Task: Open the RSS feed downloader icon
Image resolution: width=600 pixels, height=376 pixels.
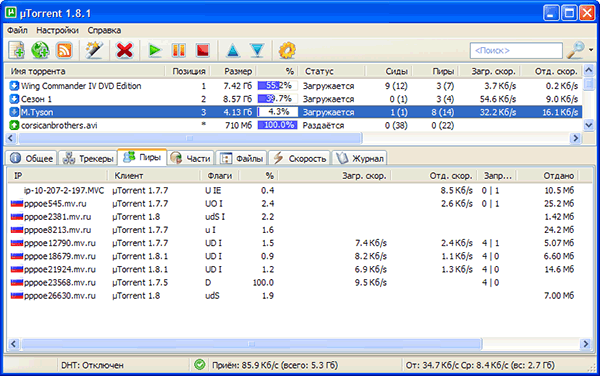Action: click(64, 50)
